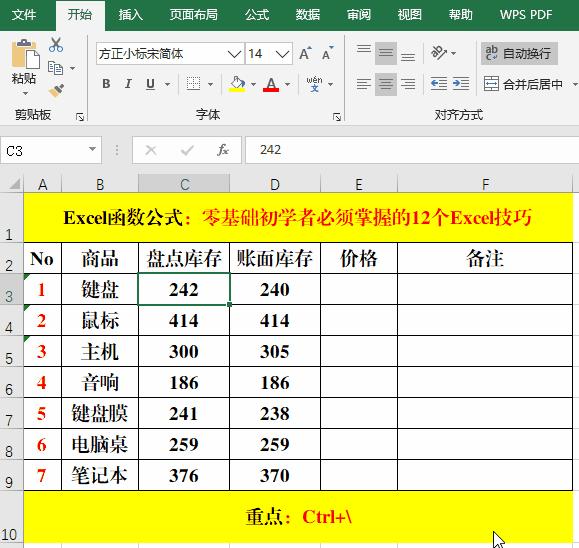Viewport: 579px width, 548px height.
Task: Switch to the 插入 ribbon tab
Action: click(x=130, y=15)
